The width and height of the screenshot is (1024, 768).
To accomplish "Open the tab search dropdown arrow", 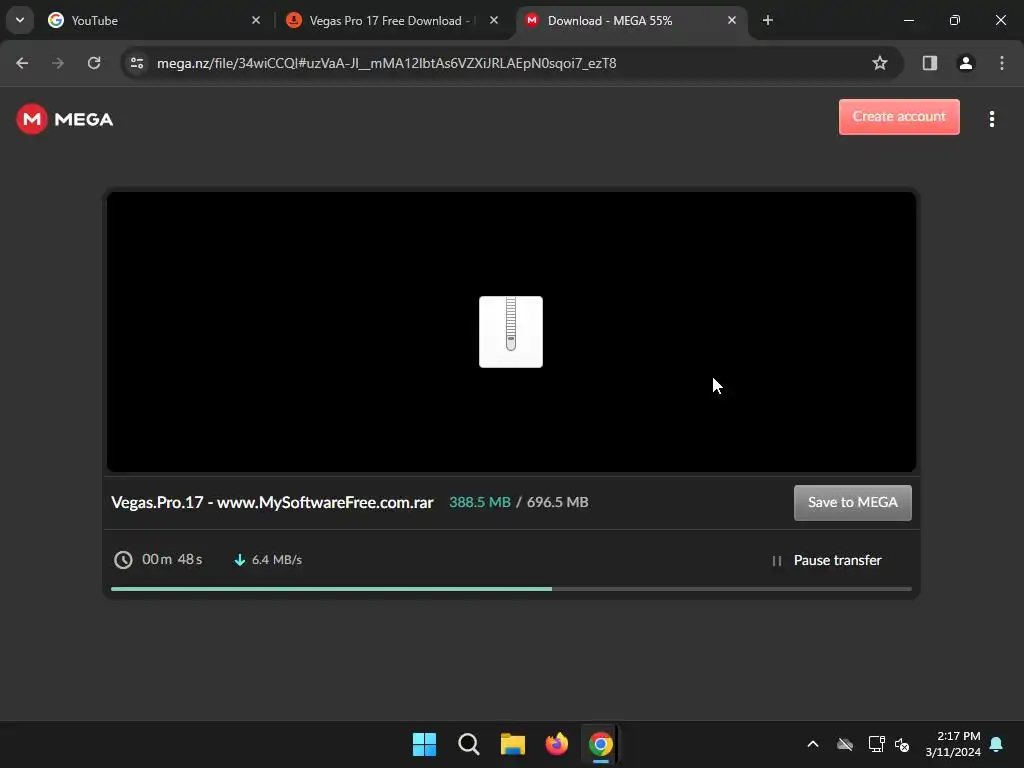I will [x=20, y=20].
